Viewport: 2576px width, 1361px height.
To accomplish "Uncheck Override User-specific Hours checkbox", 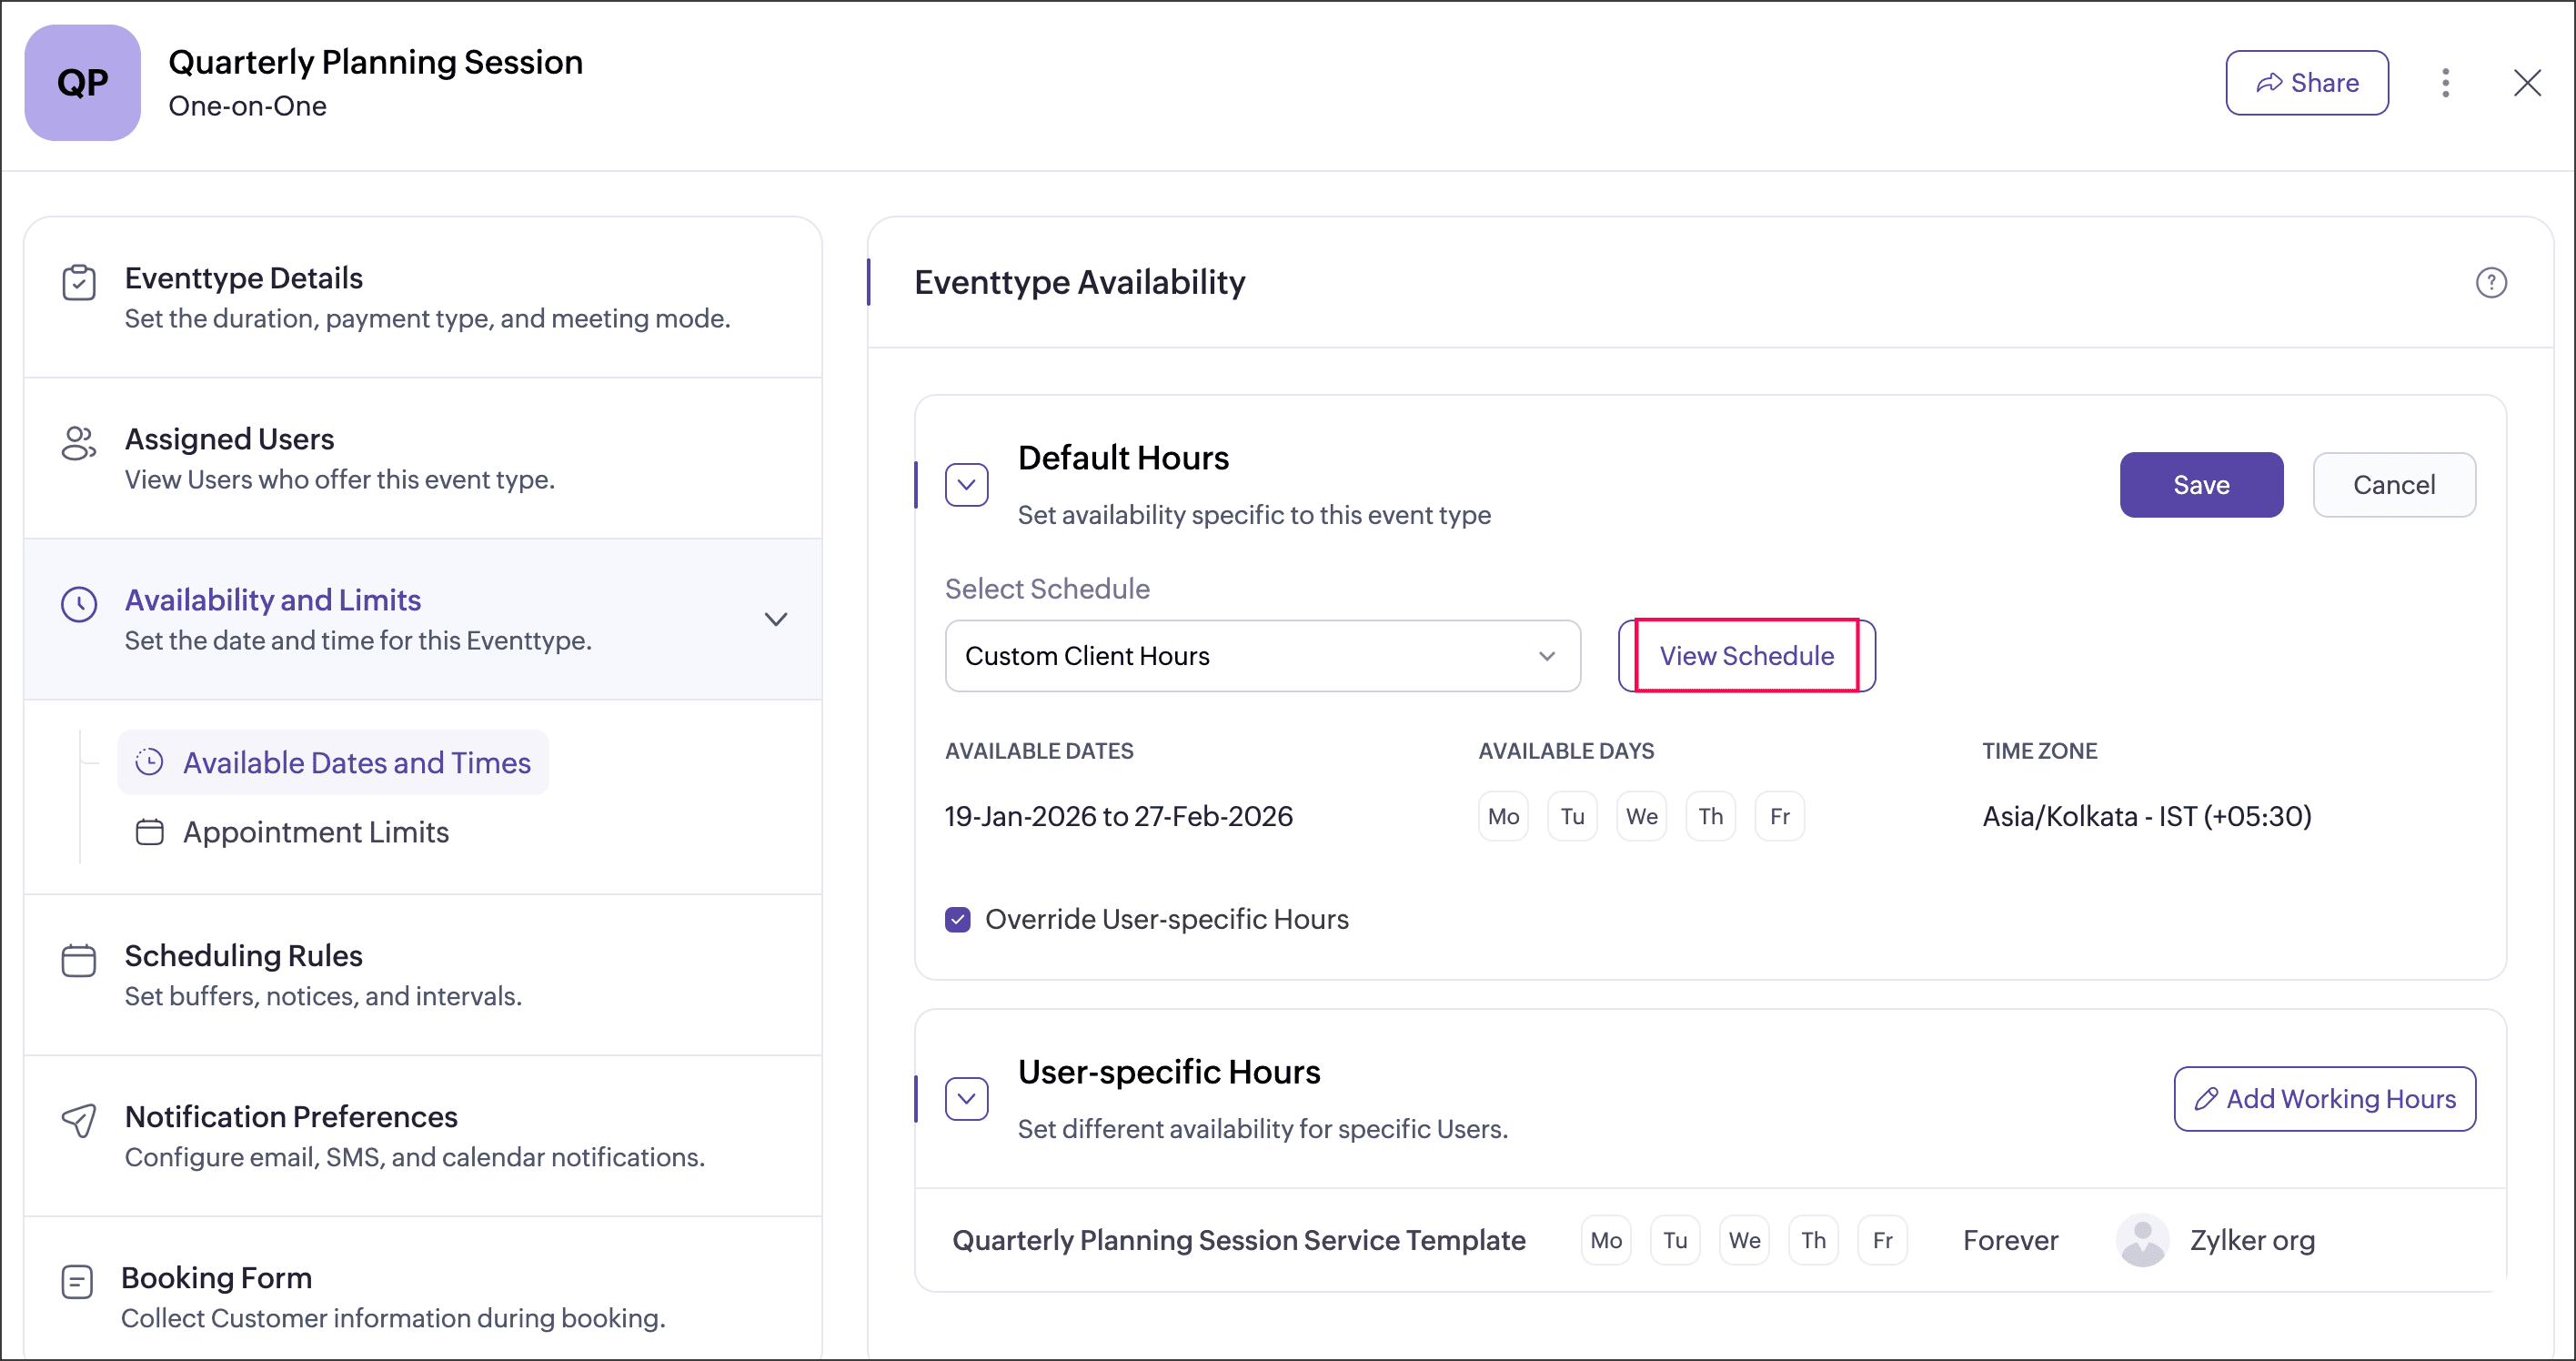I will pyautogui.click(x=957, y=919).
